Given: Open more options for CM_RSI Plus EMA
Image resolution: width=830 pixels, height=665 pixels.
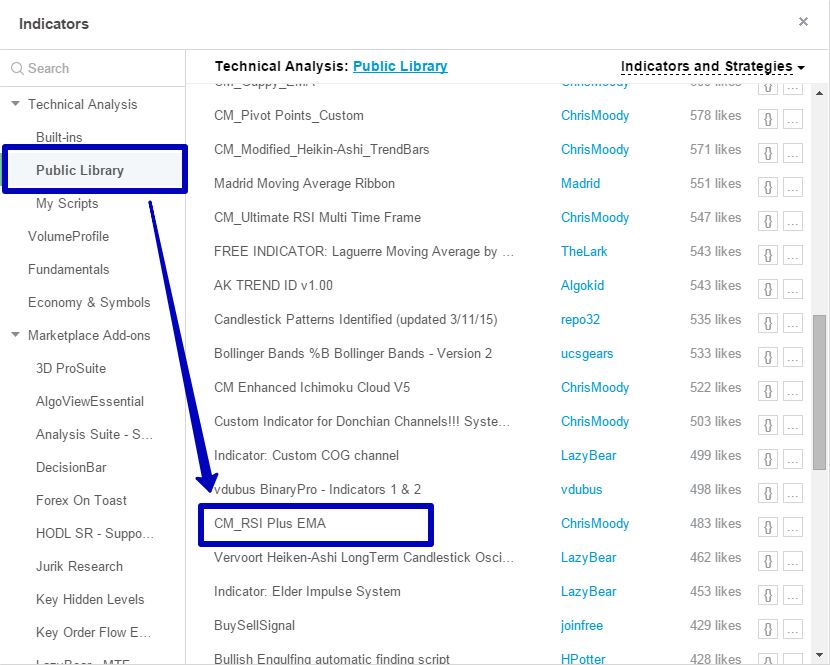Looking at the screenshot, I should [x=793, y=524].
